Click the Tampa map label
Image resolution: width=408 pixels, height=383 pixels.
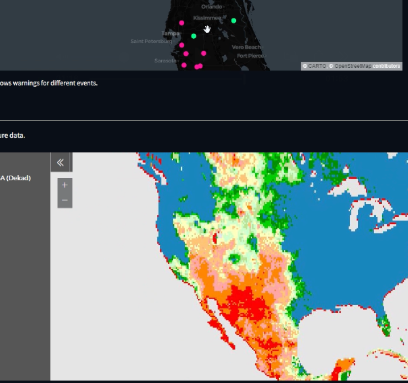point(170,33)
